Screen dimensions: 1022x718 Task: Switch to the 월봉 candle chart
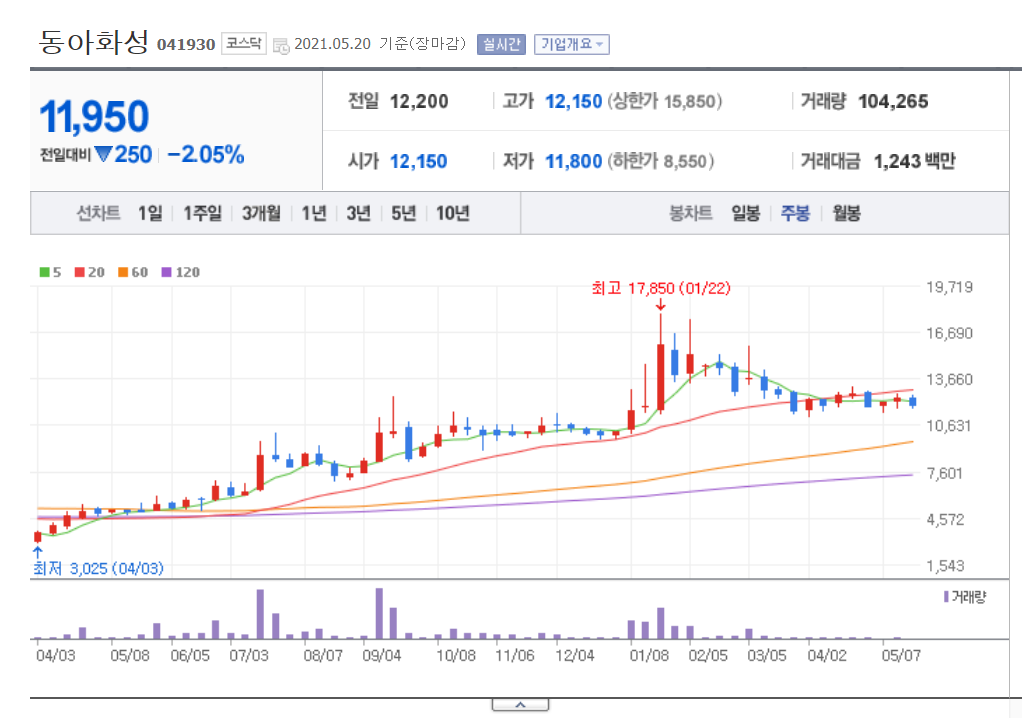click(846, 213)
